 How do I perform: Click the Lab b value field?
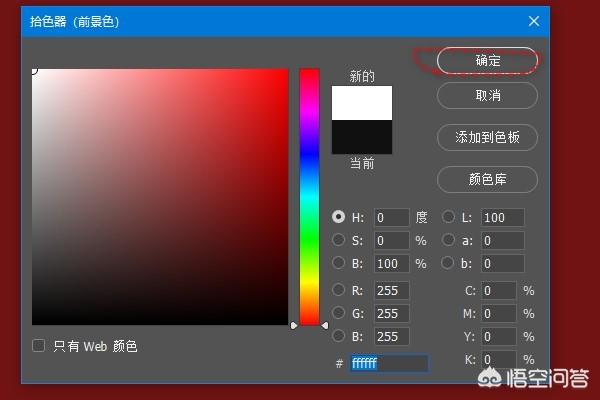[502, 263]
